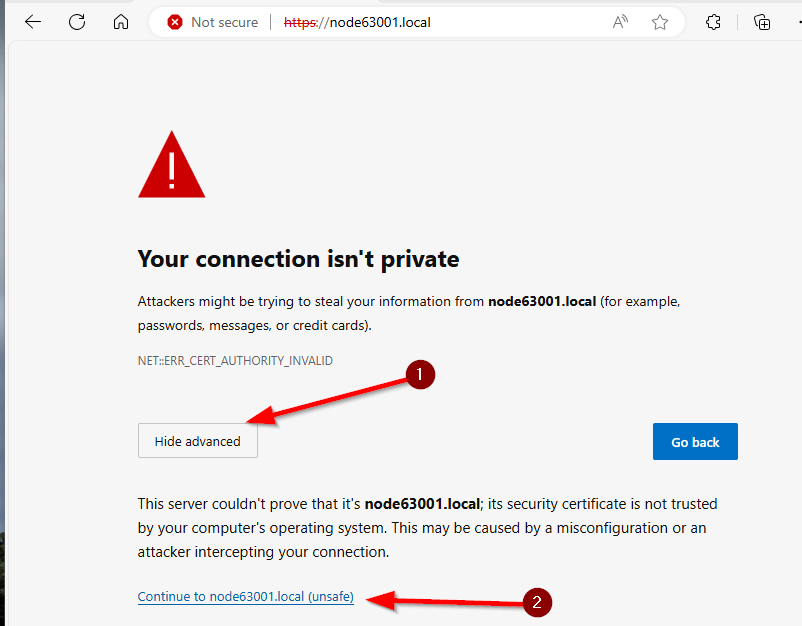Click the red Not secure warning icon
The image size is (802, 626).
pyautogui.click(x=175, y=22)
